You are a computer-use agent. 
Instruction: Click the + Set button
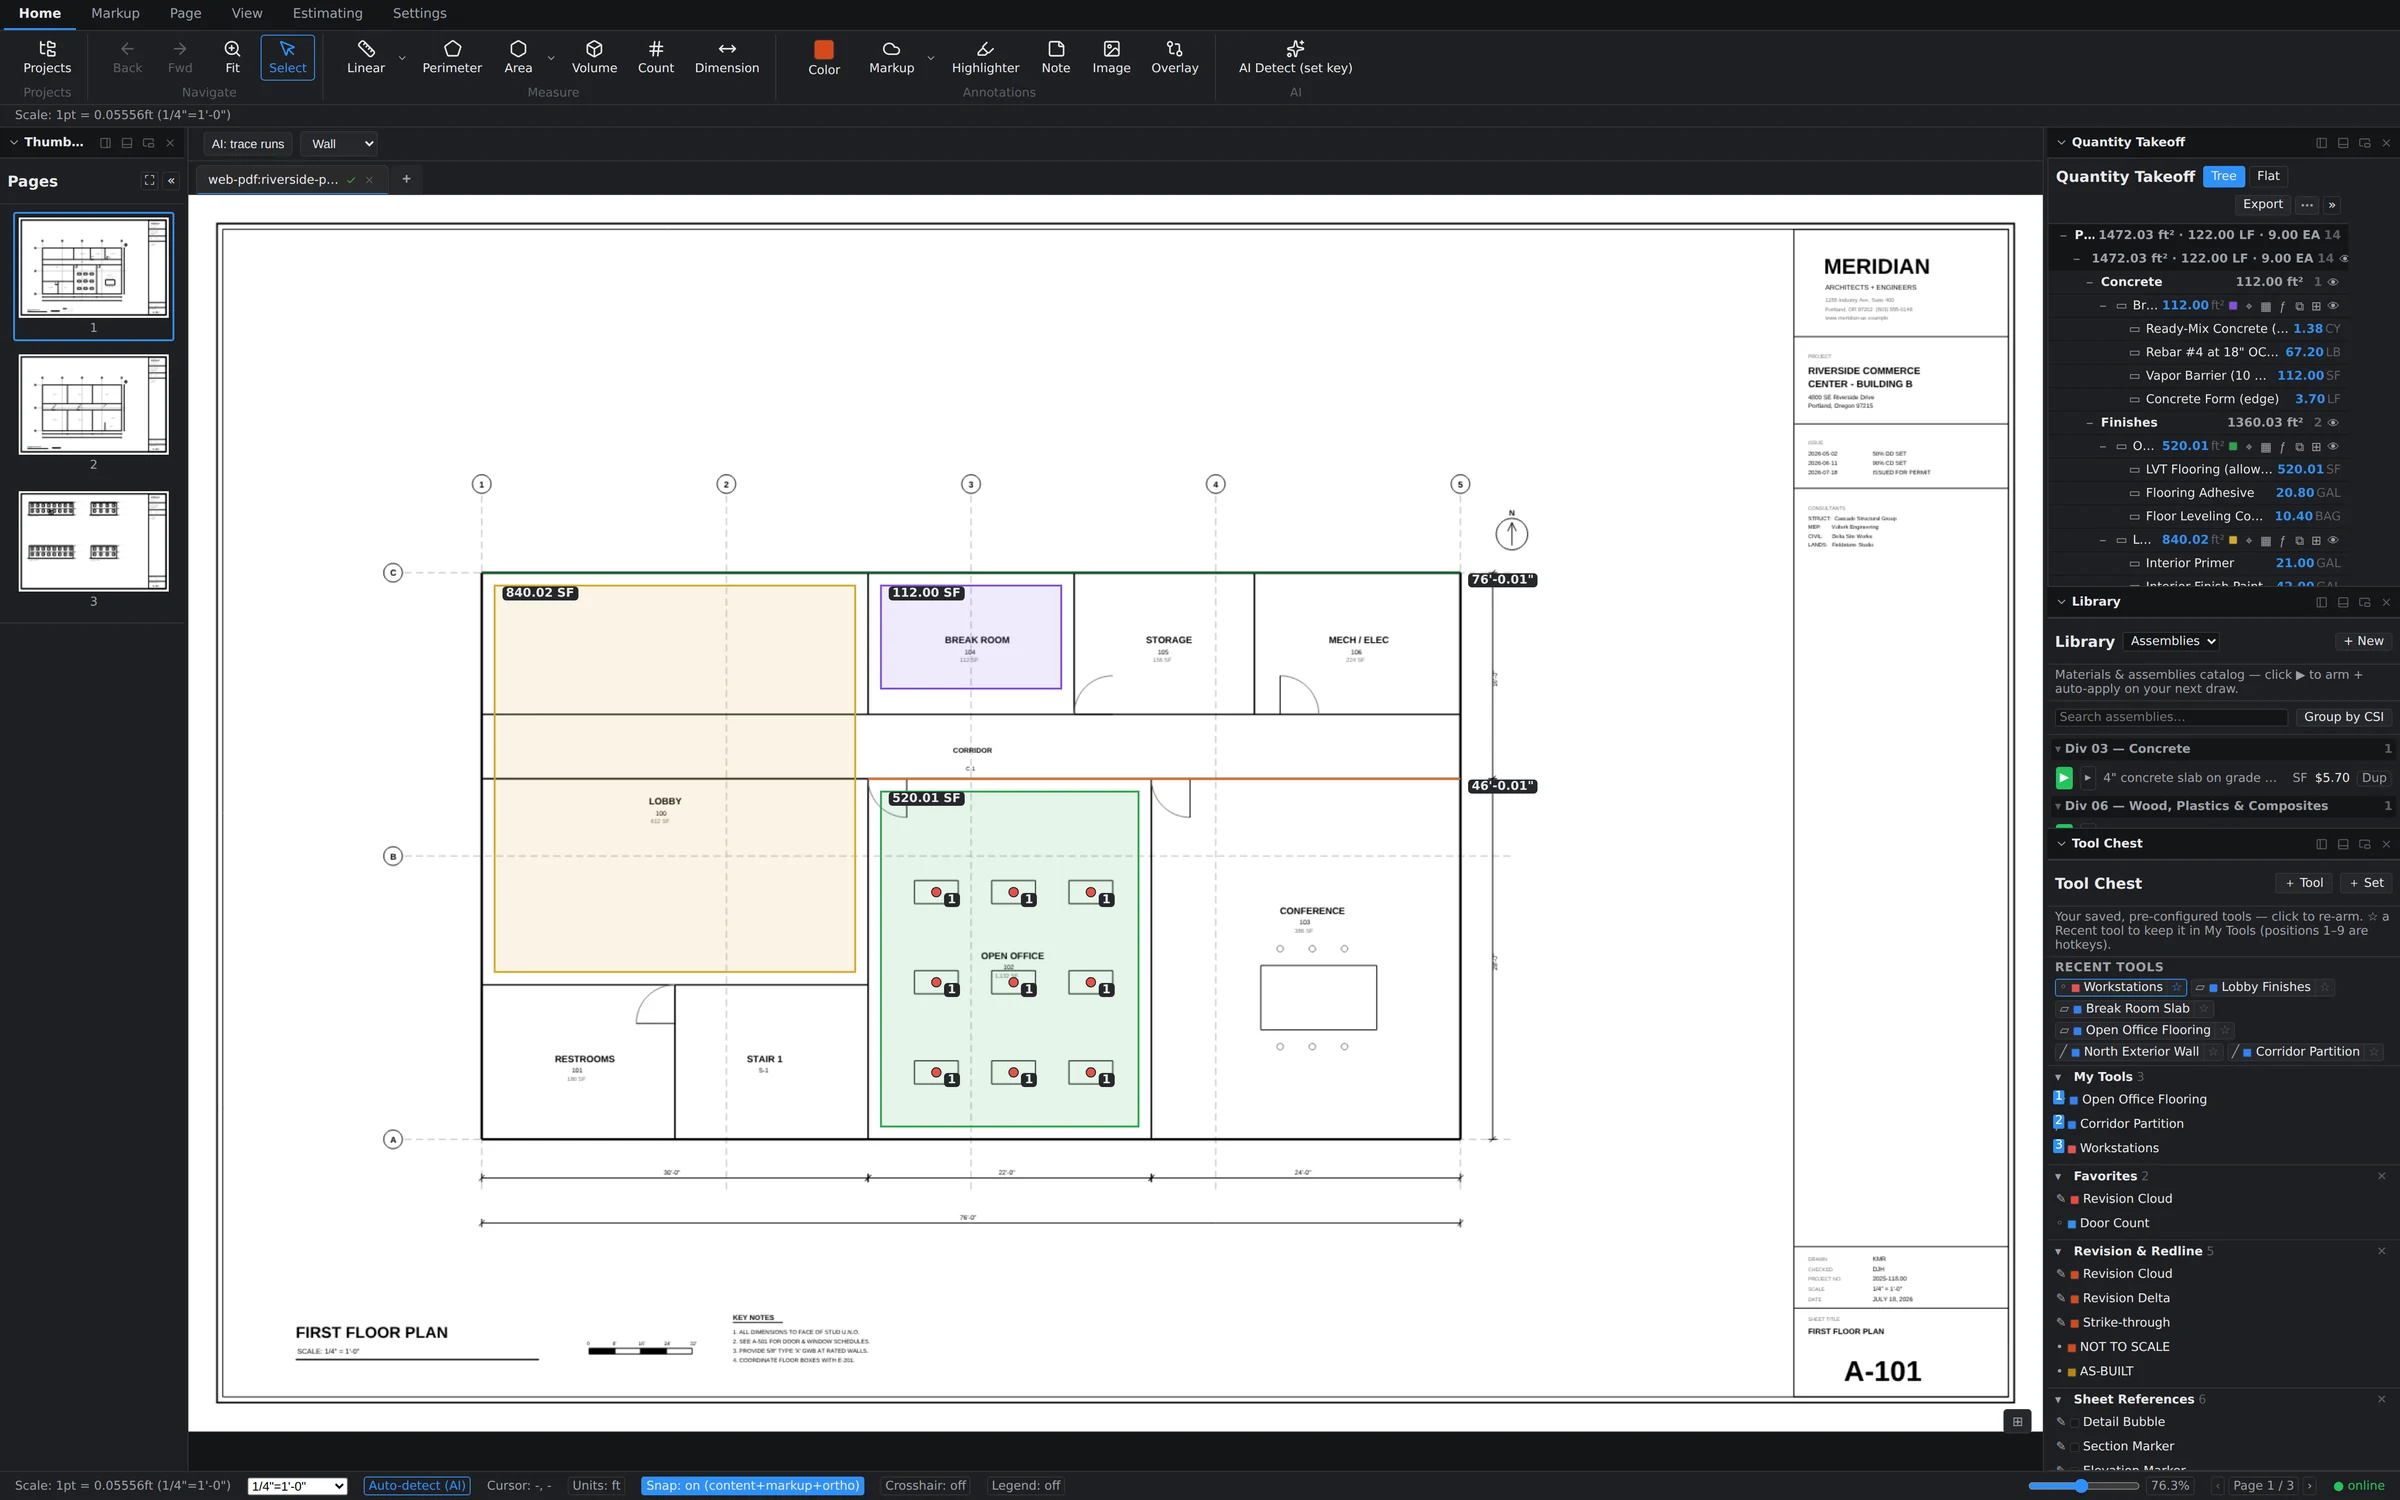pos(2366,883)
